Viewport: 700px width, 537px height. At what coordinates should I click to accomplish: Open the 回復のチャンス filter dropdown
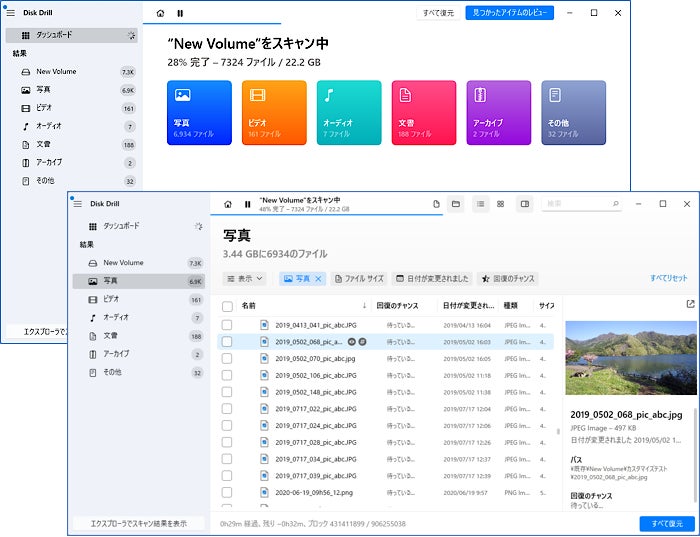pos(508,279)
